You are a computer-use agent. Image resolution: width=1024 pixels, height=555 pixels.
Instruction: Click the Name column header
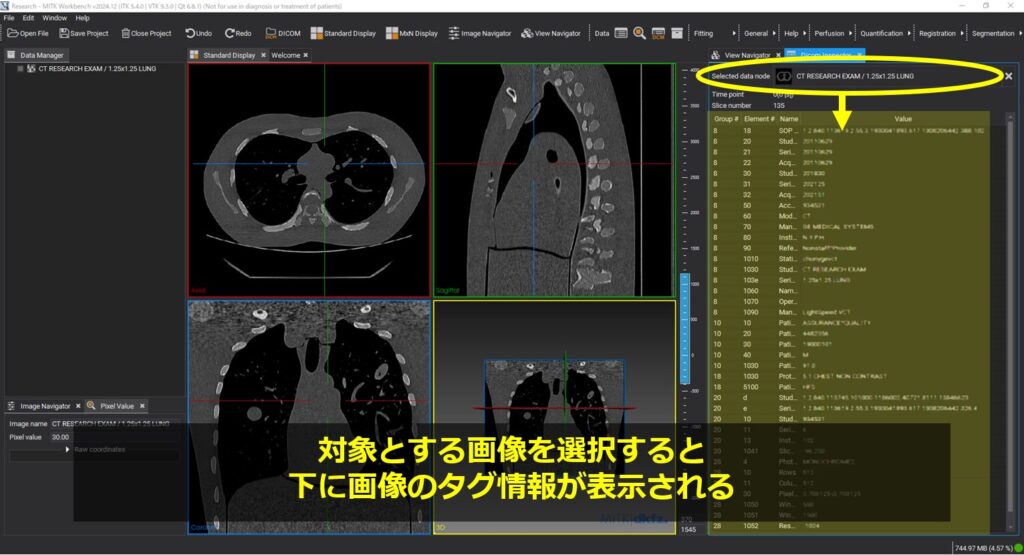[x=789, y=119]
